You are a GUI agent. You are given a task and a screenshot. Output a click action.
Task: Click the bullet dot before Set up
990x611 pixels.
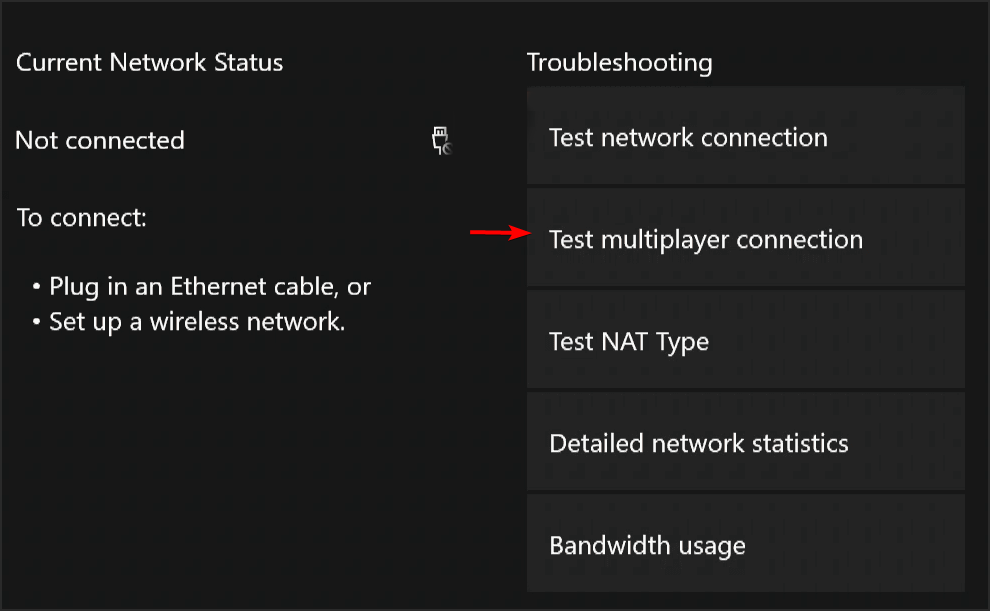[37, 322]
